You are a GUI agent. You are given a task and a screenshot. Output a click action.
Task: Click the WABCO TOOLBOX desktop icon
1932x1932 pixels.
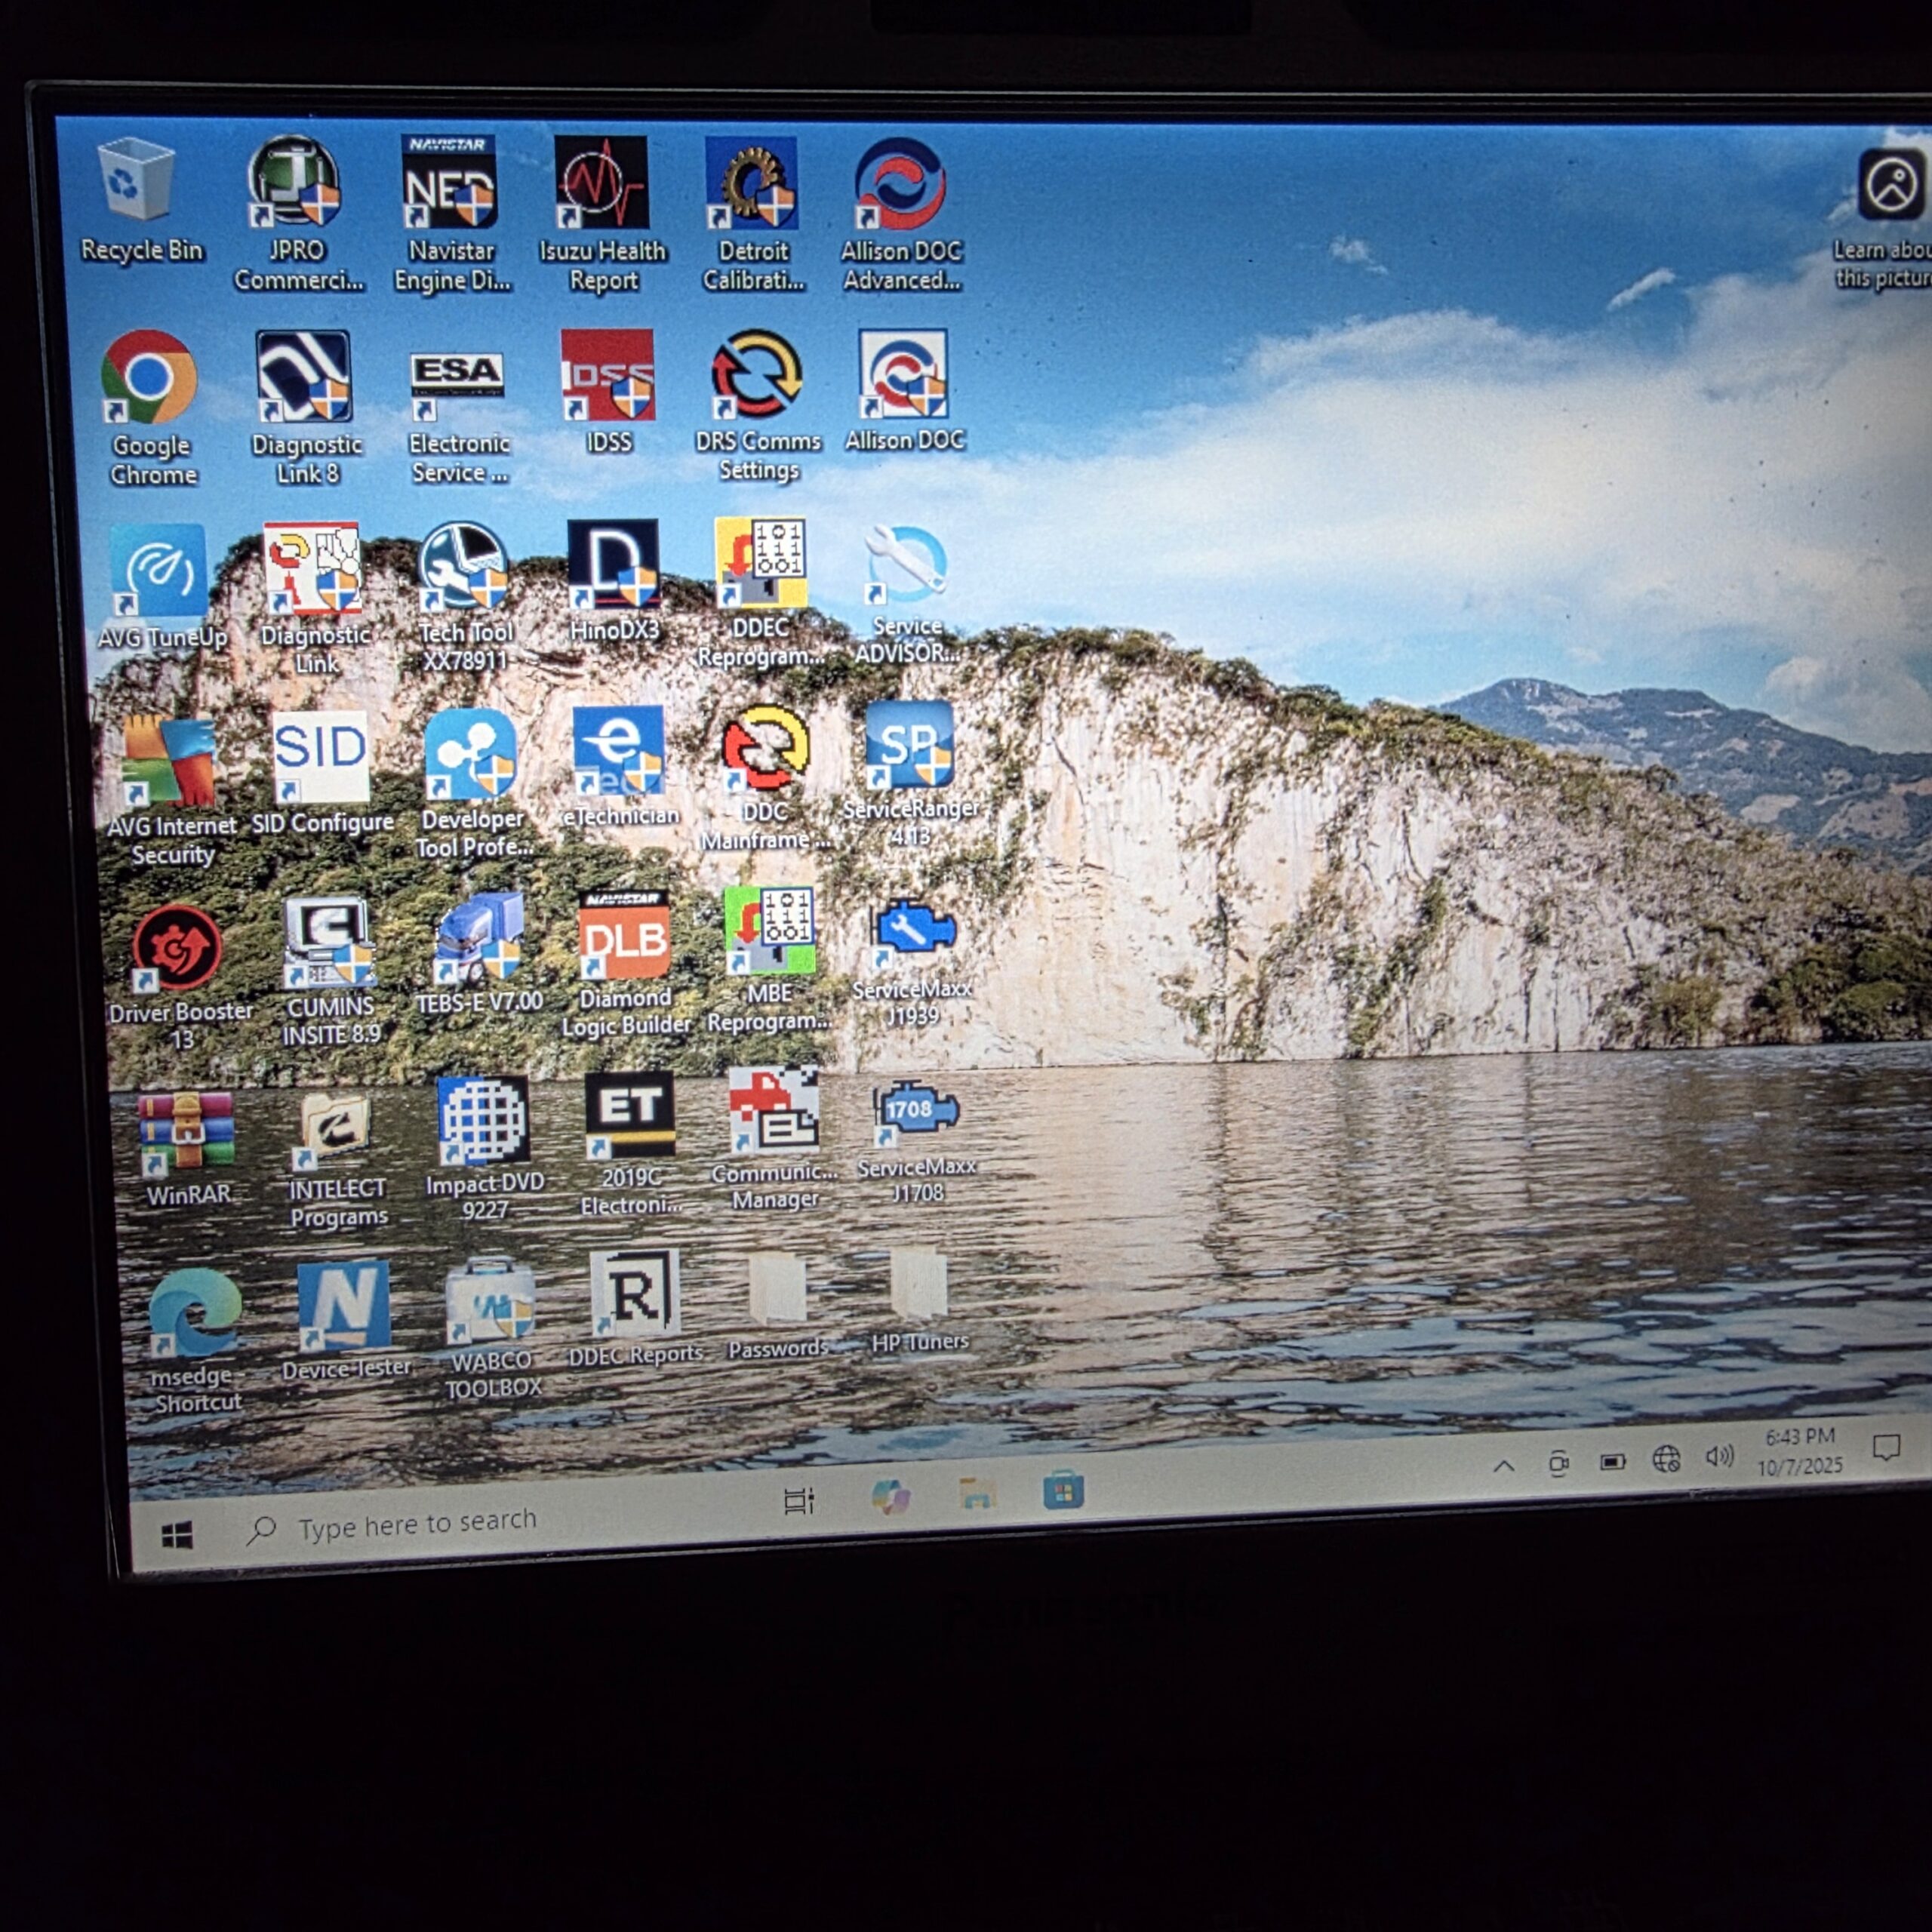tap(490, 1301)
